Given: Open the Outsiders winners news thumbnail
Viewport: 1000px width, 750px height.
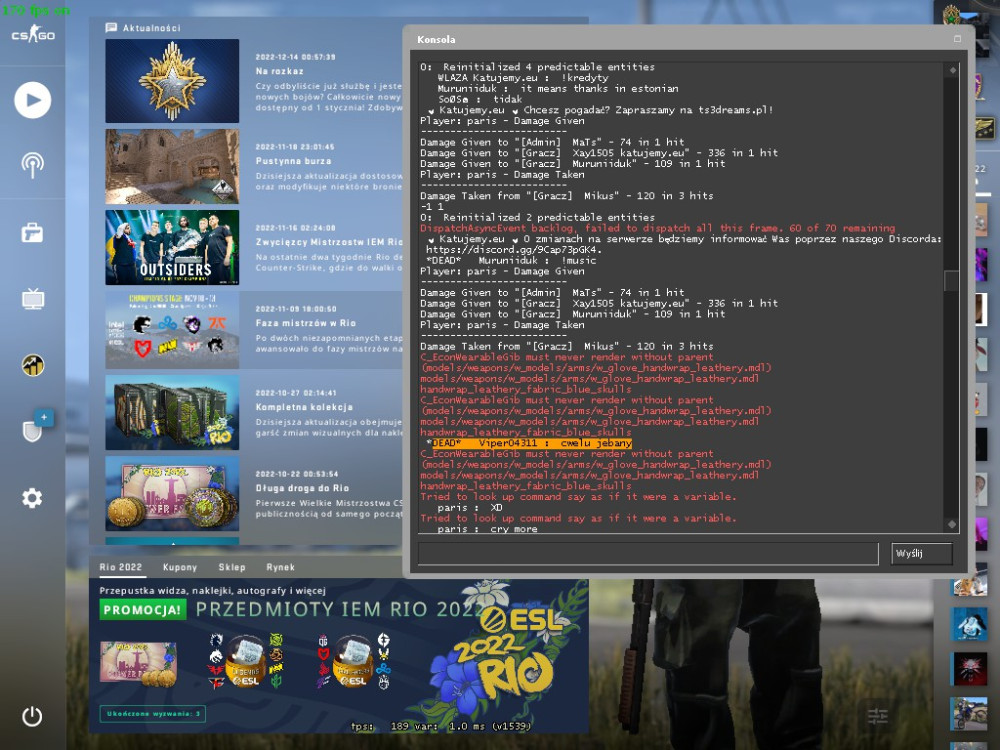Looking at the screenshot, I should (x=172, y=247).
